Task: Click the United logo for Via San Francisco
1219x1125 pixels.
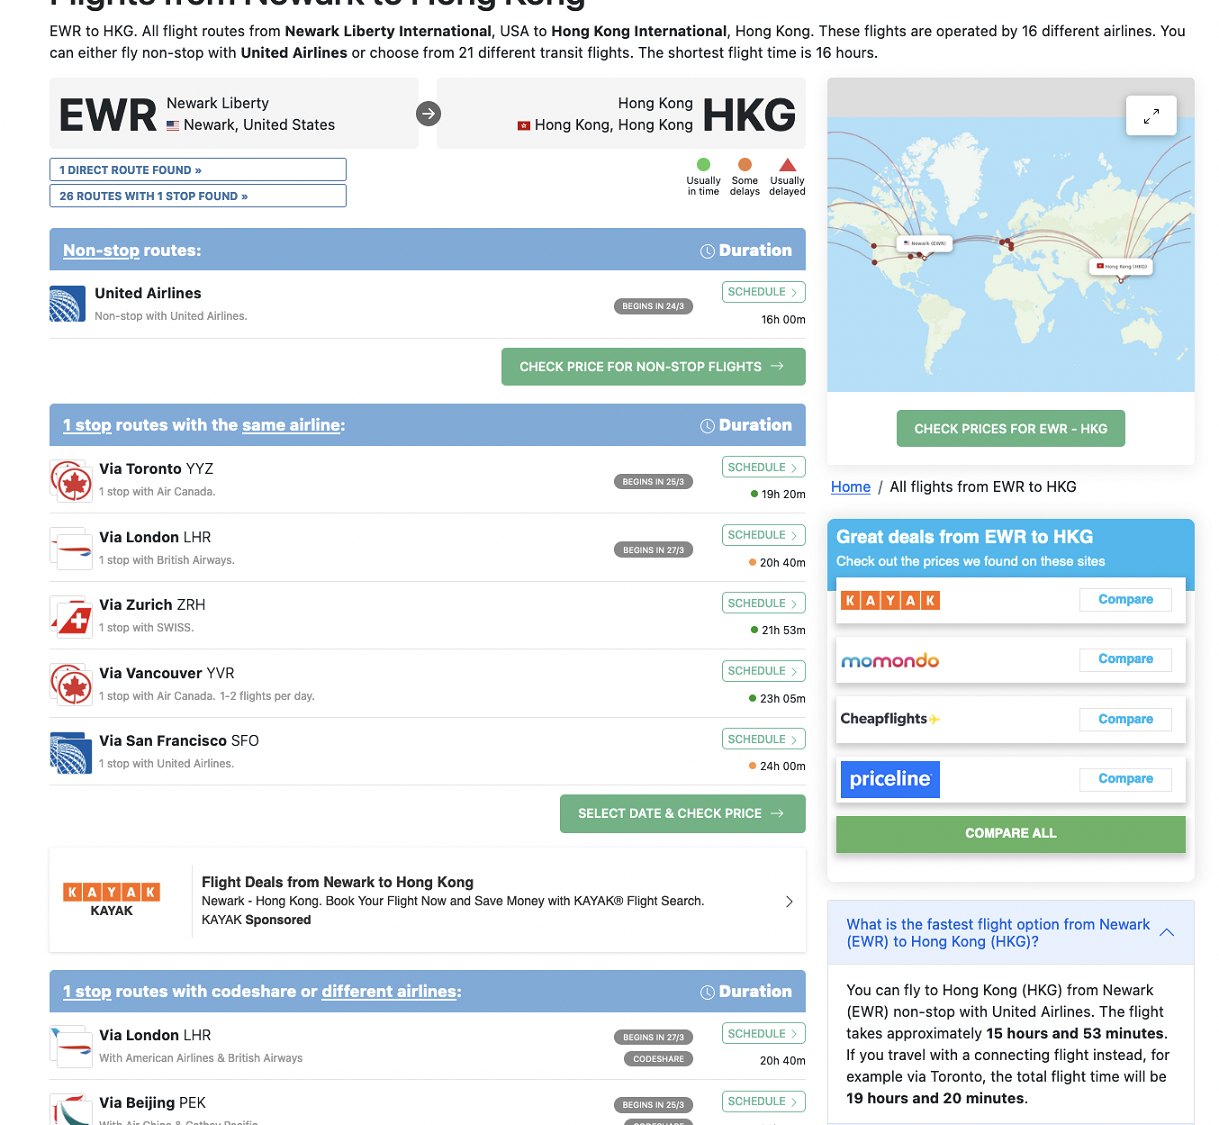Action: click(x=71, y=752)
